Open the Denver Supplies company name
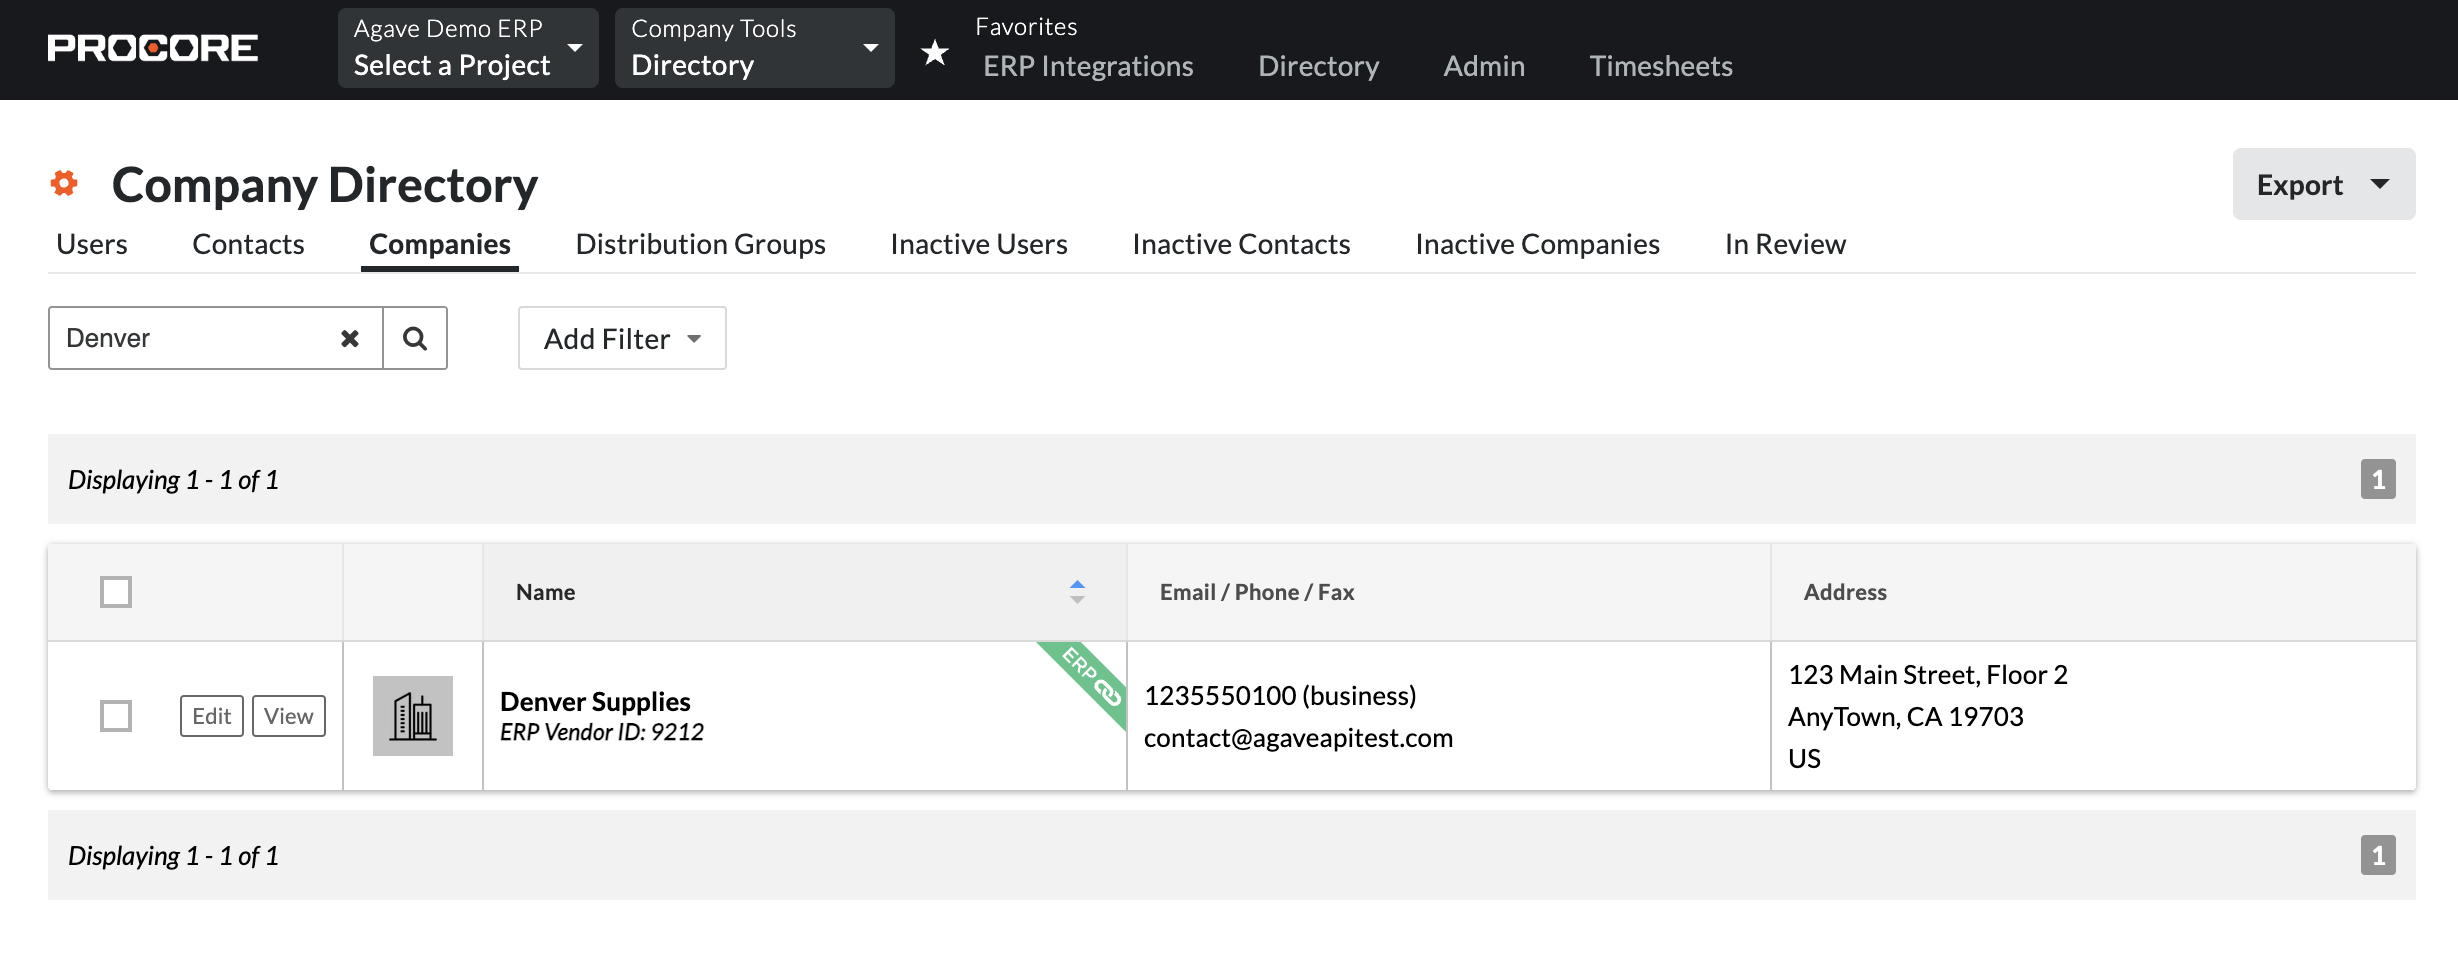The image size is (2458, 962). 595,701
